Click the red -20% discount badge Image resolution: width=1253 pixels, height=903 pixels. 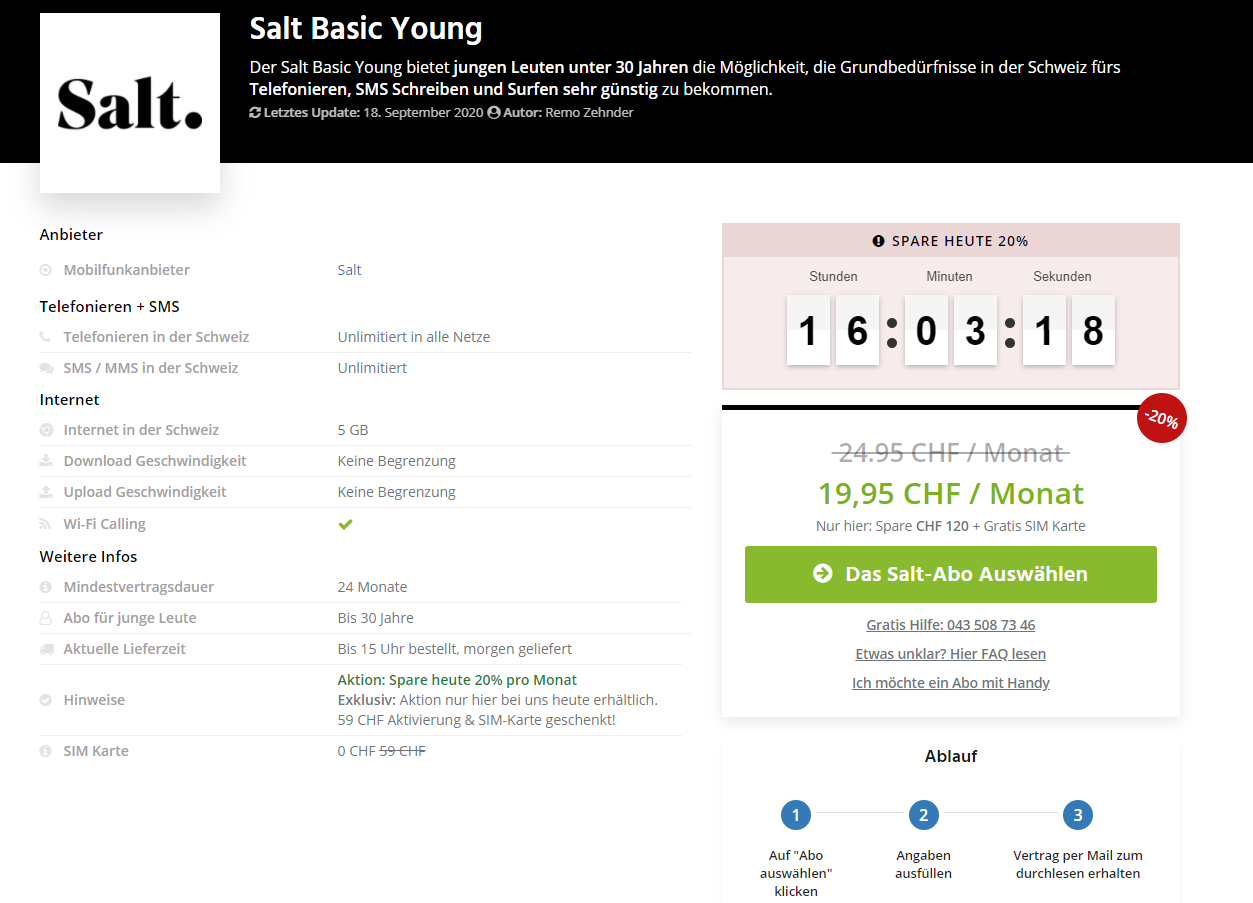click(1161, 420)
